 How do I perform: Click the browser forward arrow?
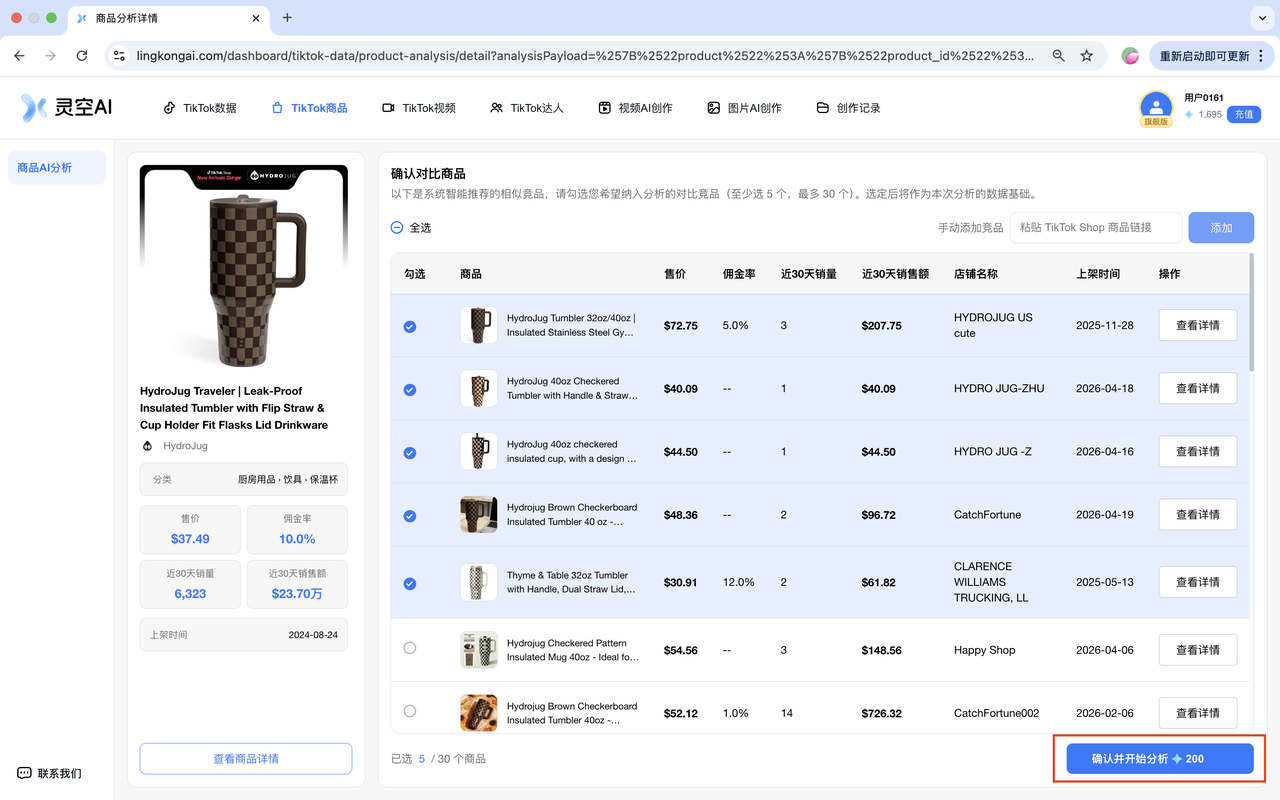tap(50, 56)
